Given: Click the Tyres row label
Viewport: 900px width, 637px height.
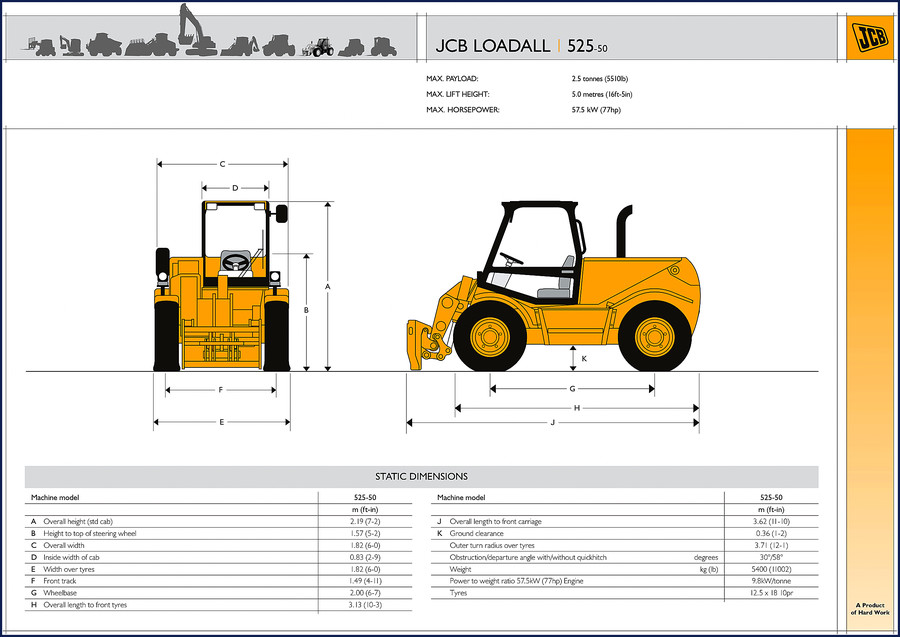Looking at the screenshot, I should pos(458,593).
